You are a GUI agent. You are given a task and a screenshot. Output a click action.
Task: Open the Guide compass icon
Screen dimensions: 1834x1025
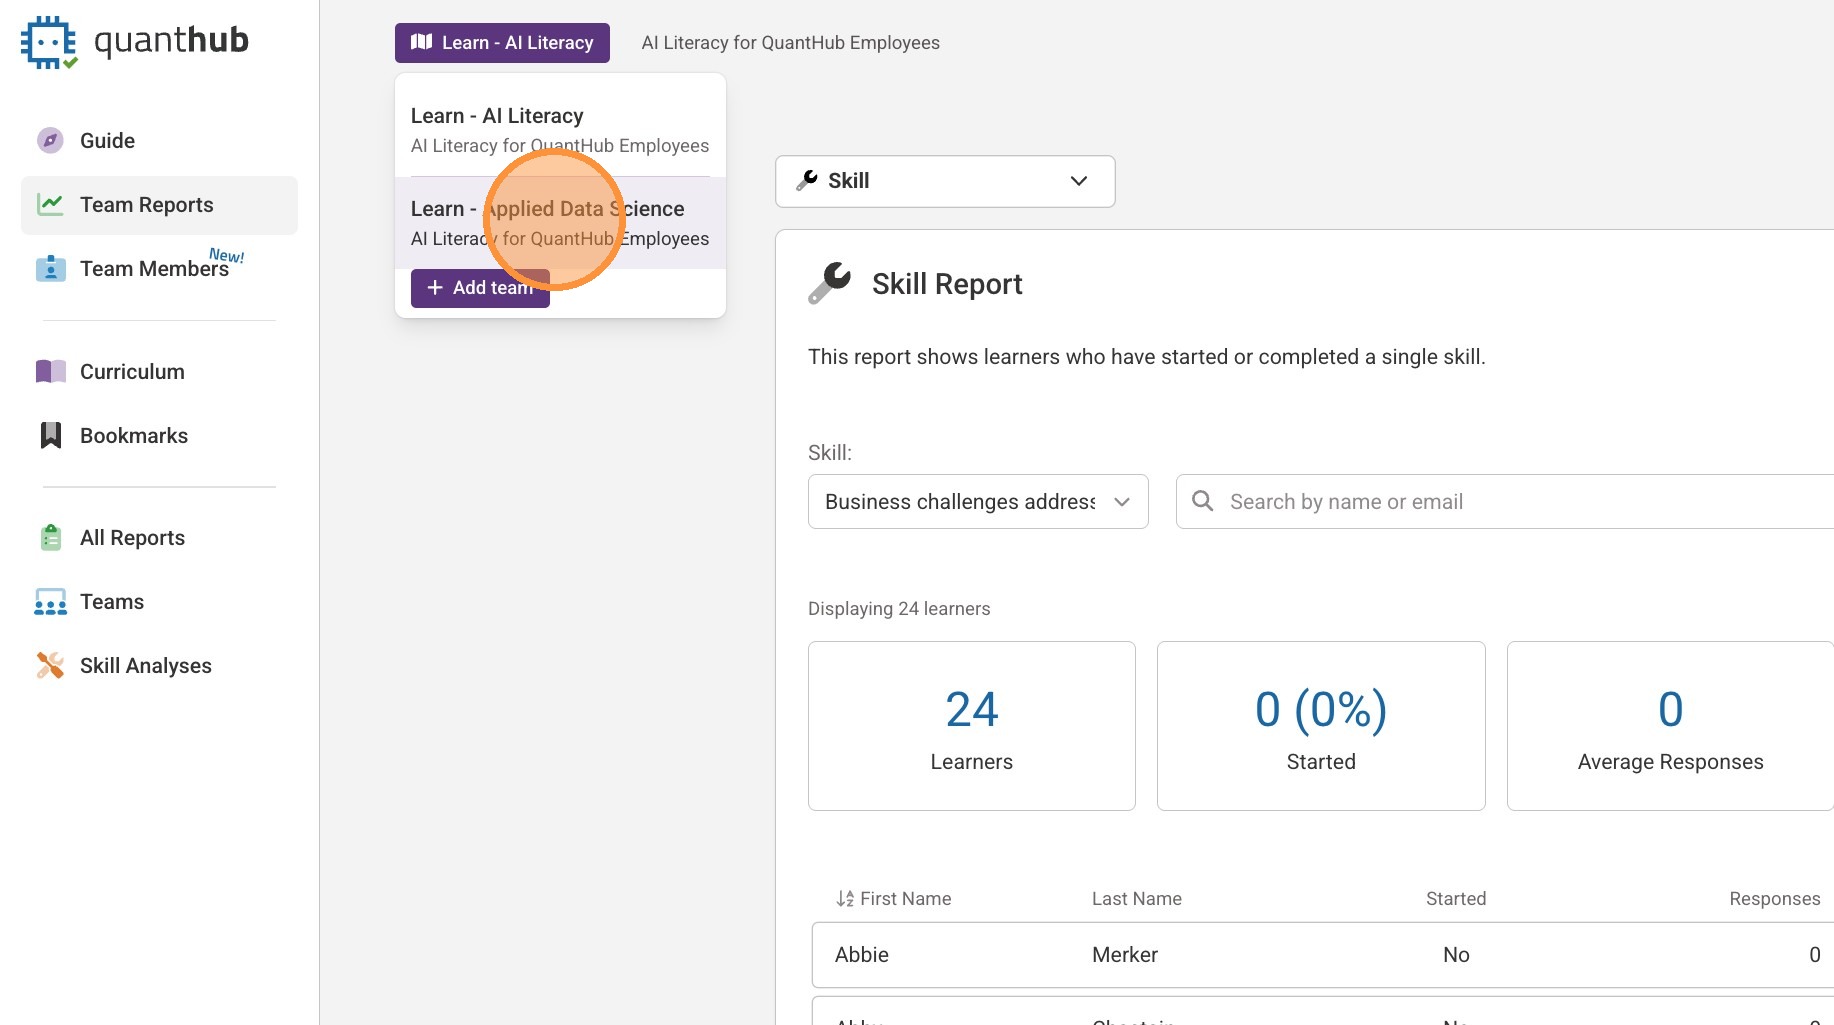click(x=50, y=141)
